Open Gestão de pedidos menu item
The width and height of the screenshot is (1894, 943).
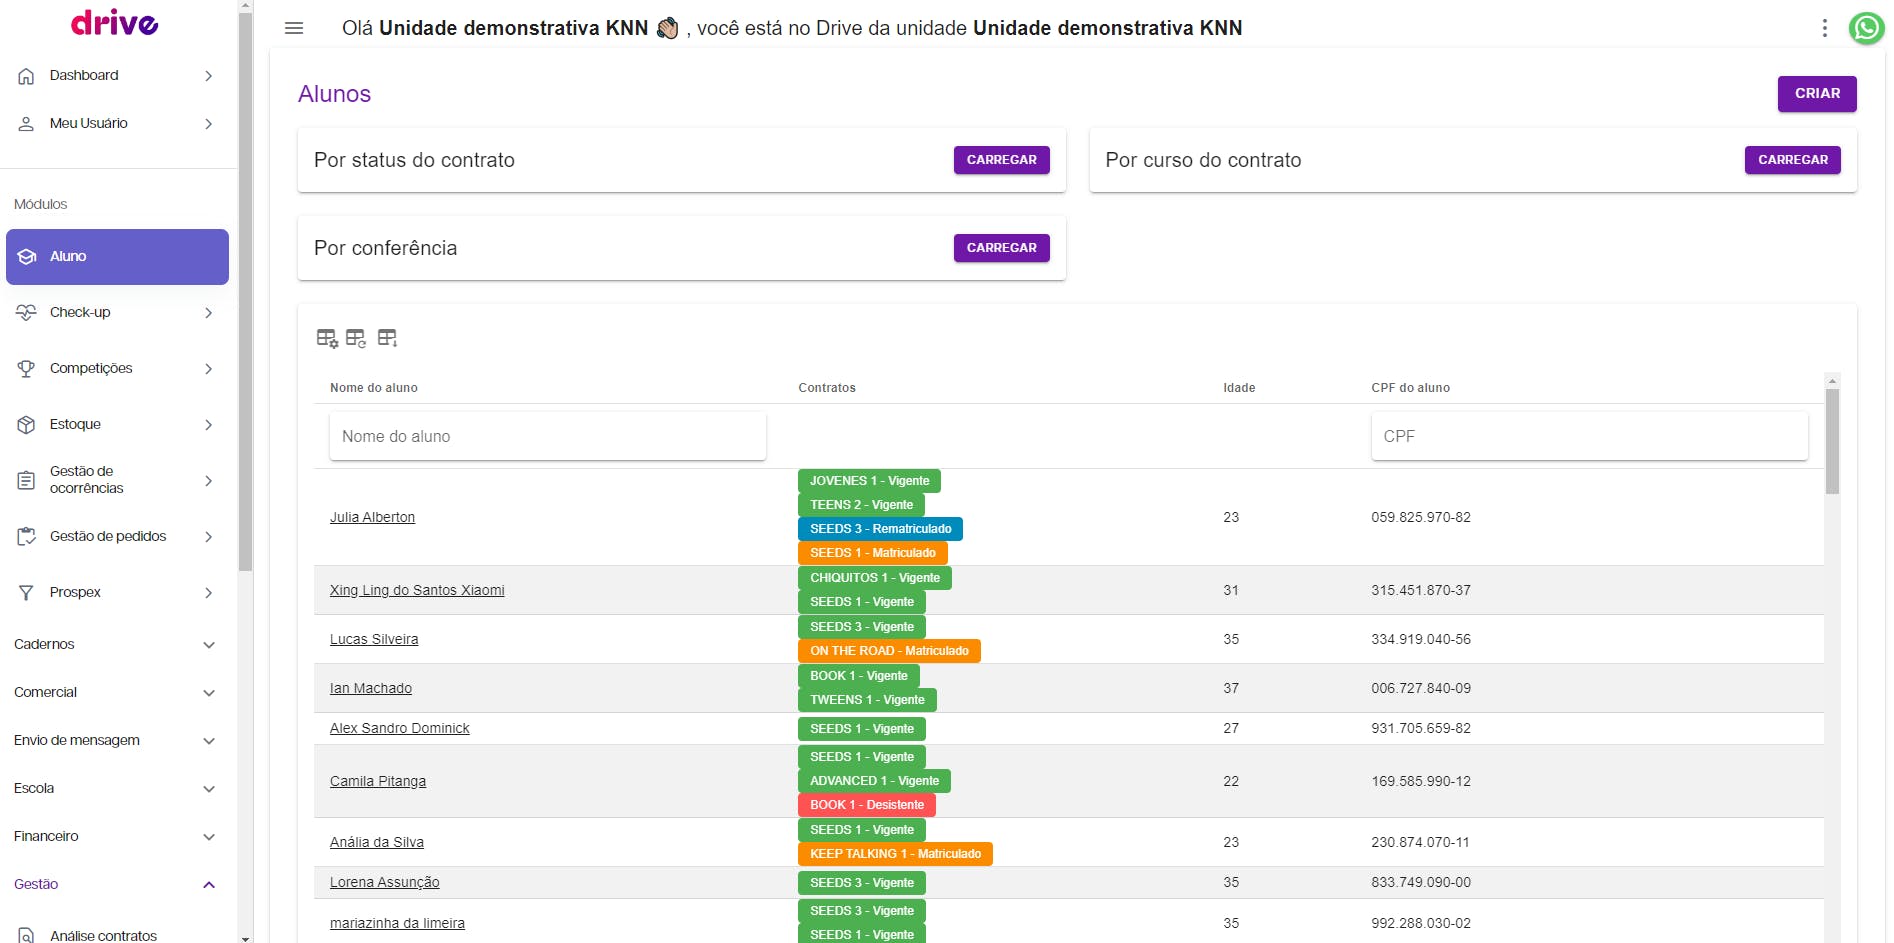pos(117,537)
